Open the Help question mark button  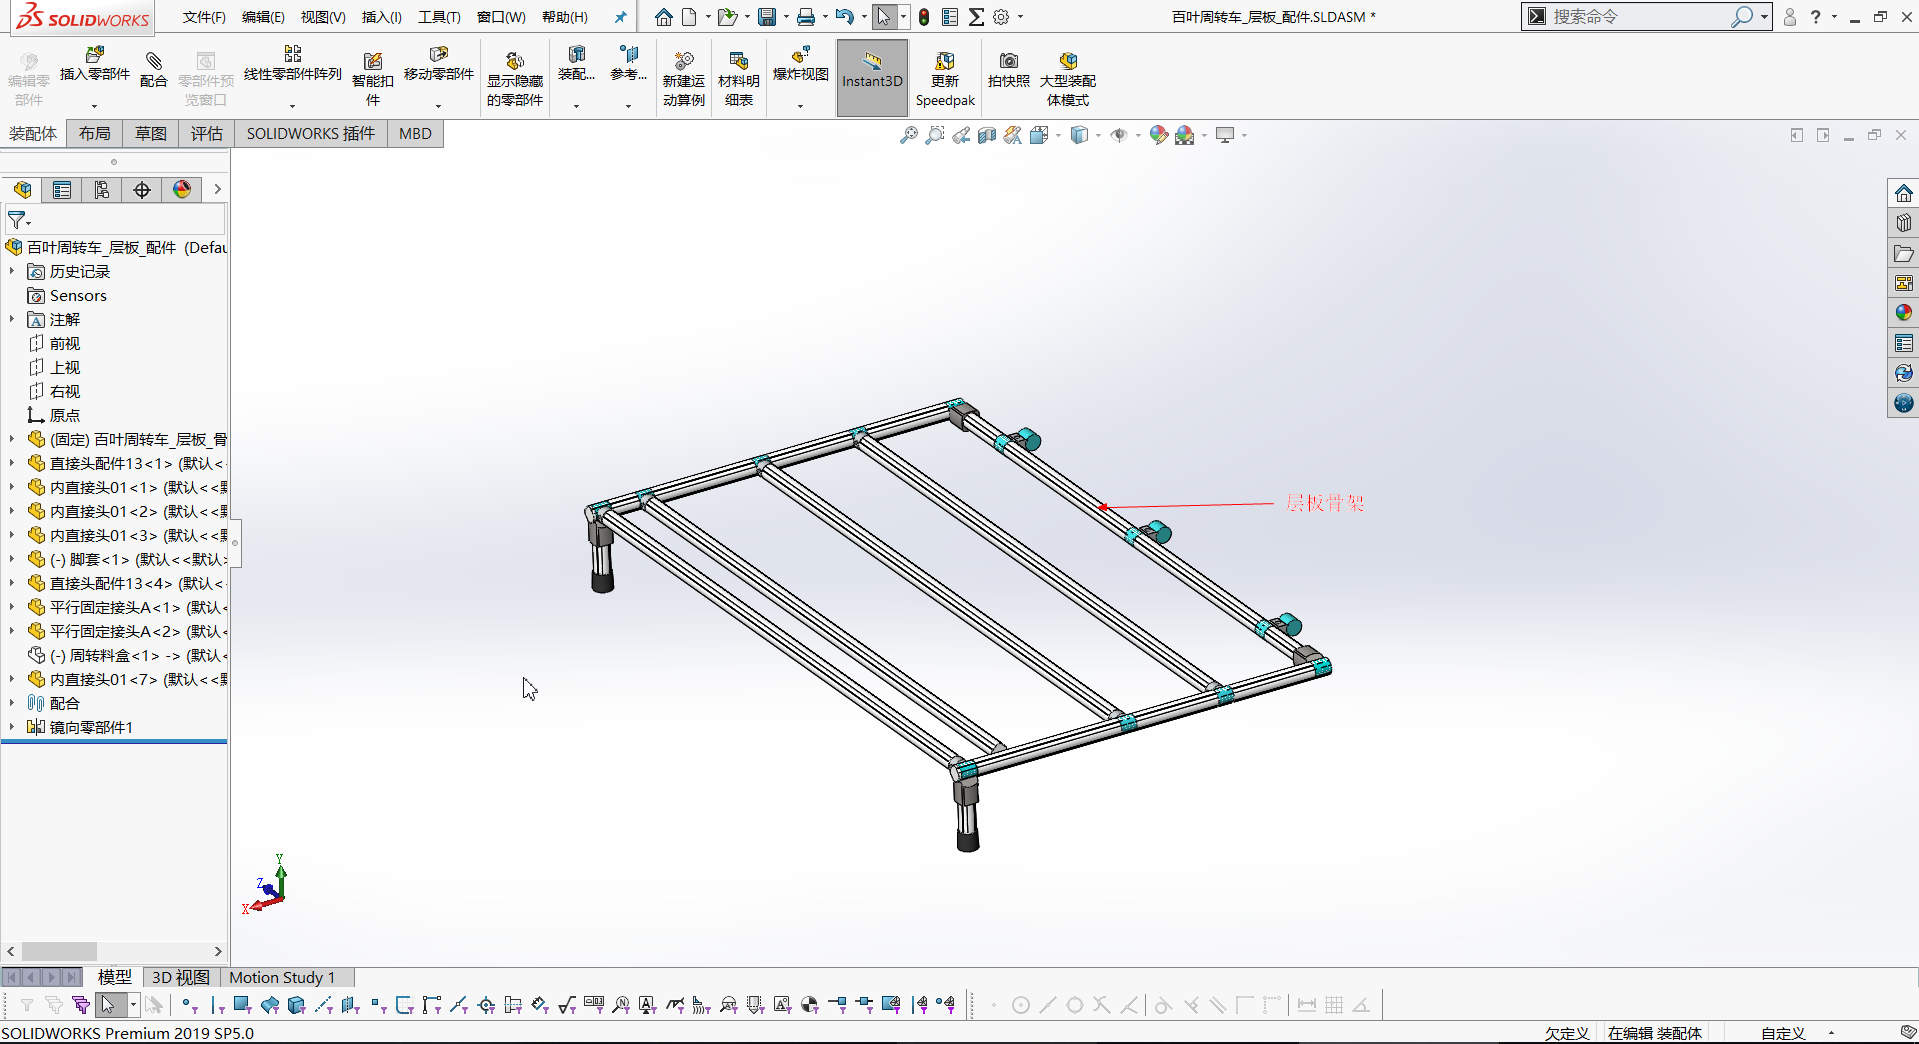pyautogui.click(x=1816, y=17)
